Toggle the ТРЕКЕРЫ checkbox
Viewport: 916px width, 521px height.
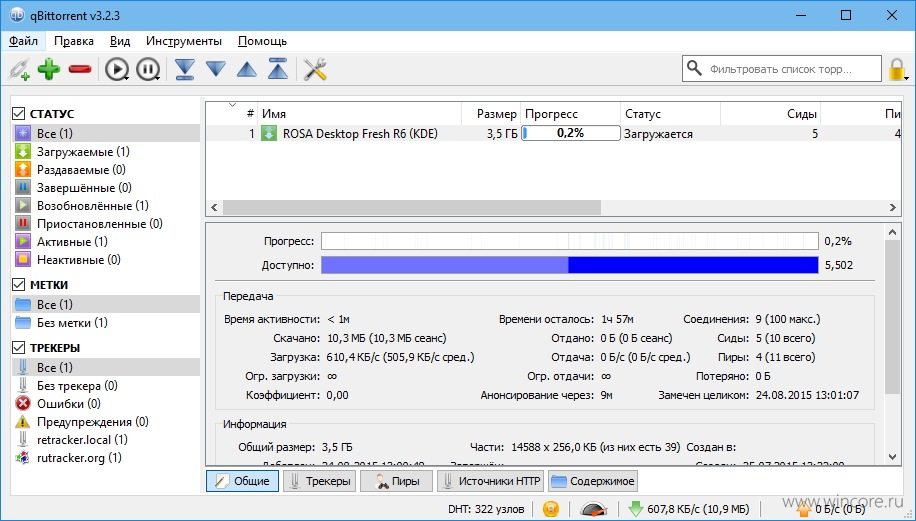point(19,348)
